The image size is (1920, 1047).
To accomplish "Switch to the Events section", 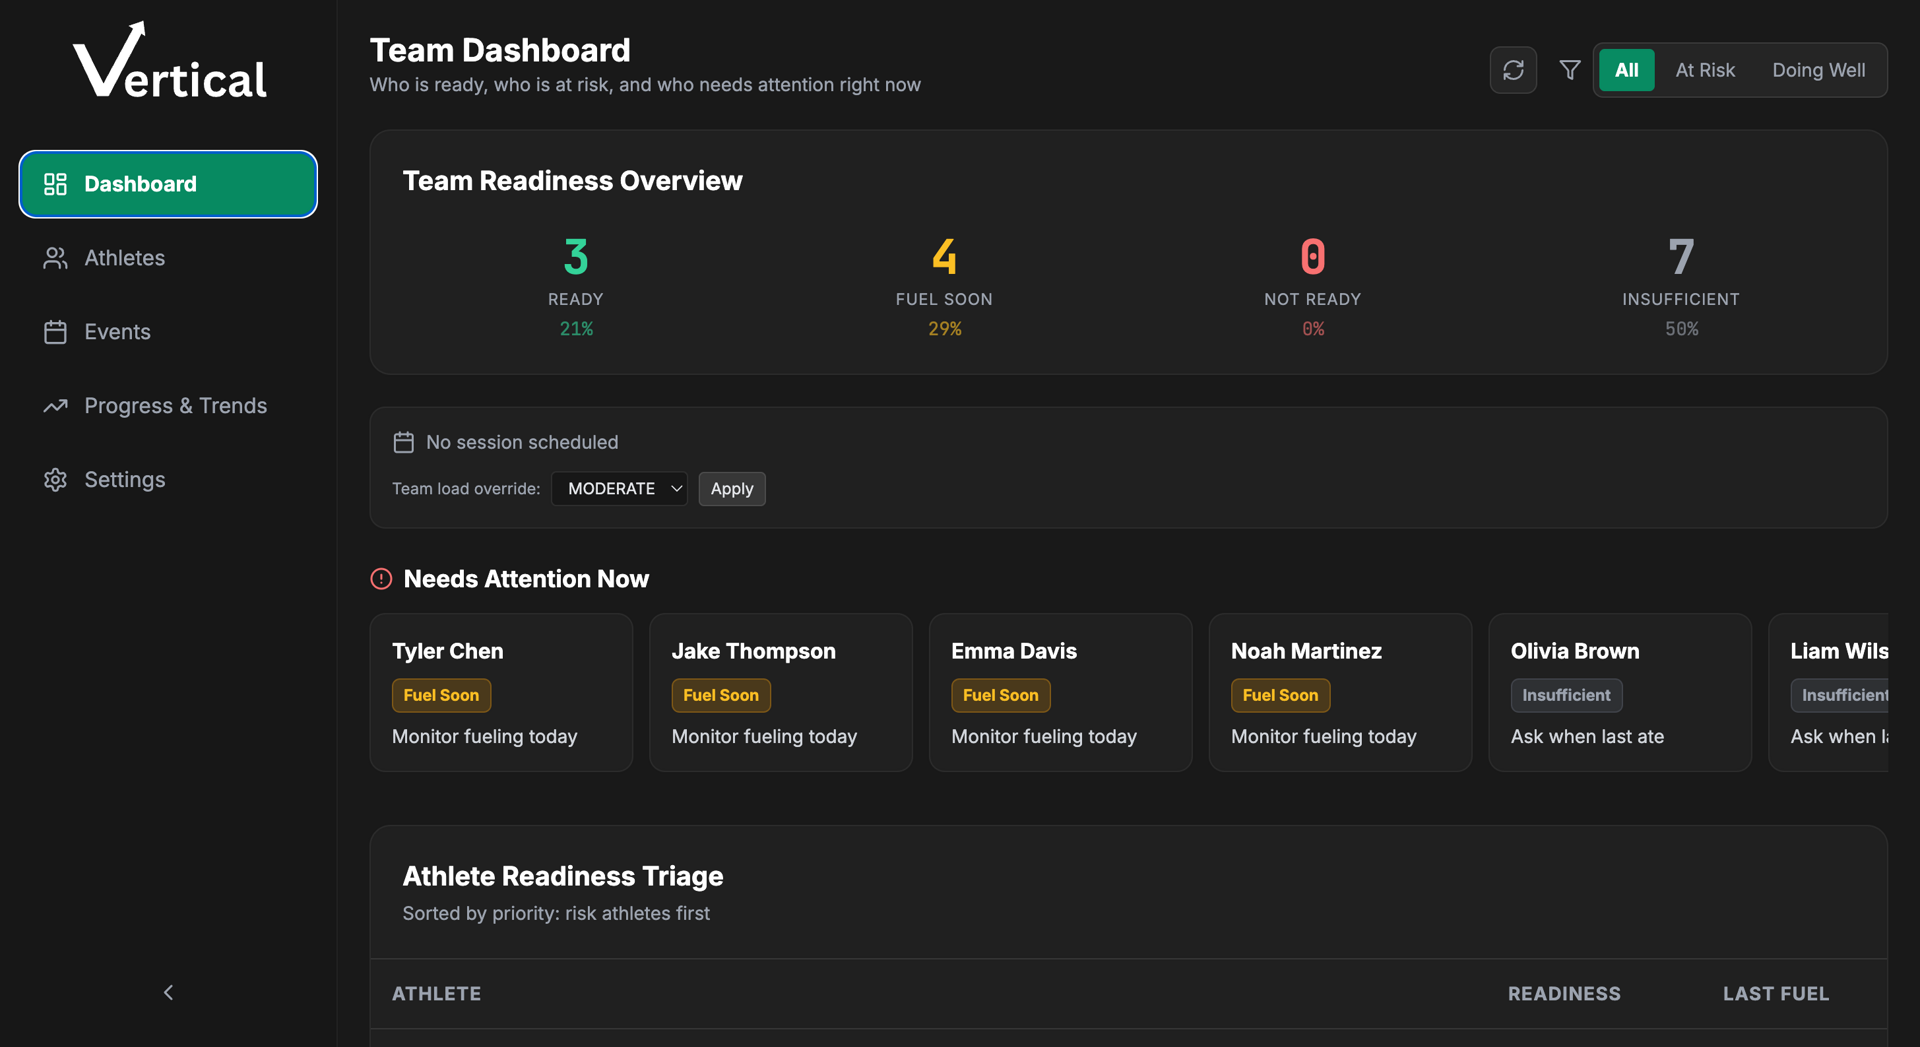I will [x=118, y=331].
